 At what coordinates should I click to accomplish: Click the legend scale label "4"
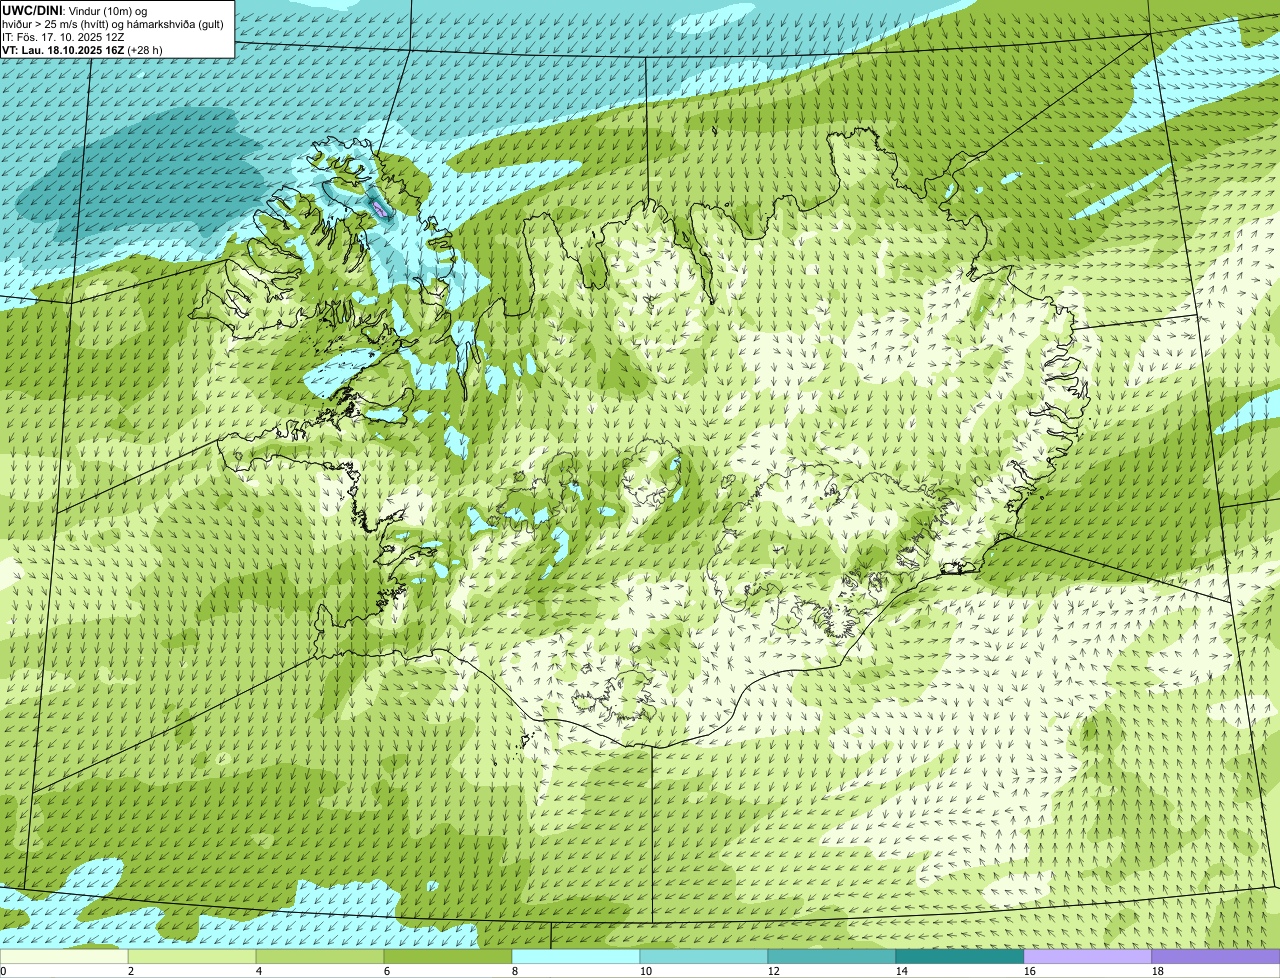pos(259,971)
